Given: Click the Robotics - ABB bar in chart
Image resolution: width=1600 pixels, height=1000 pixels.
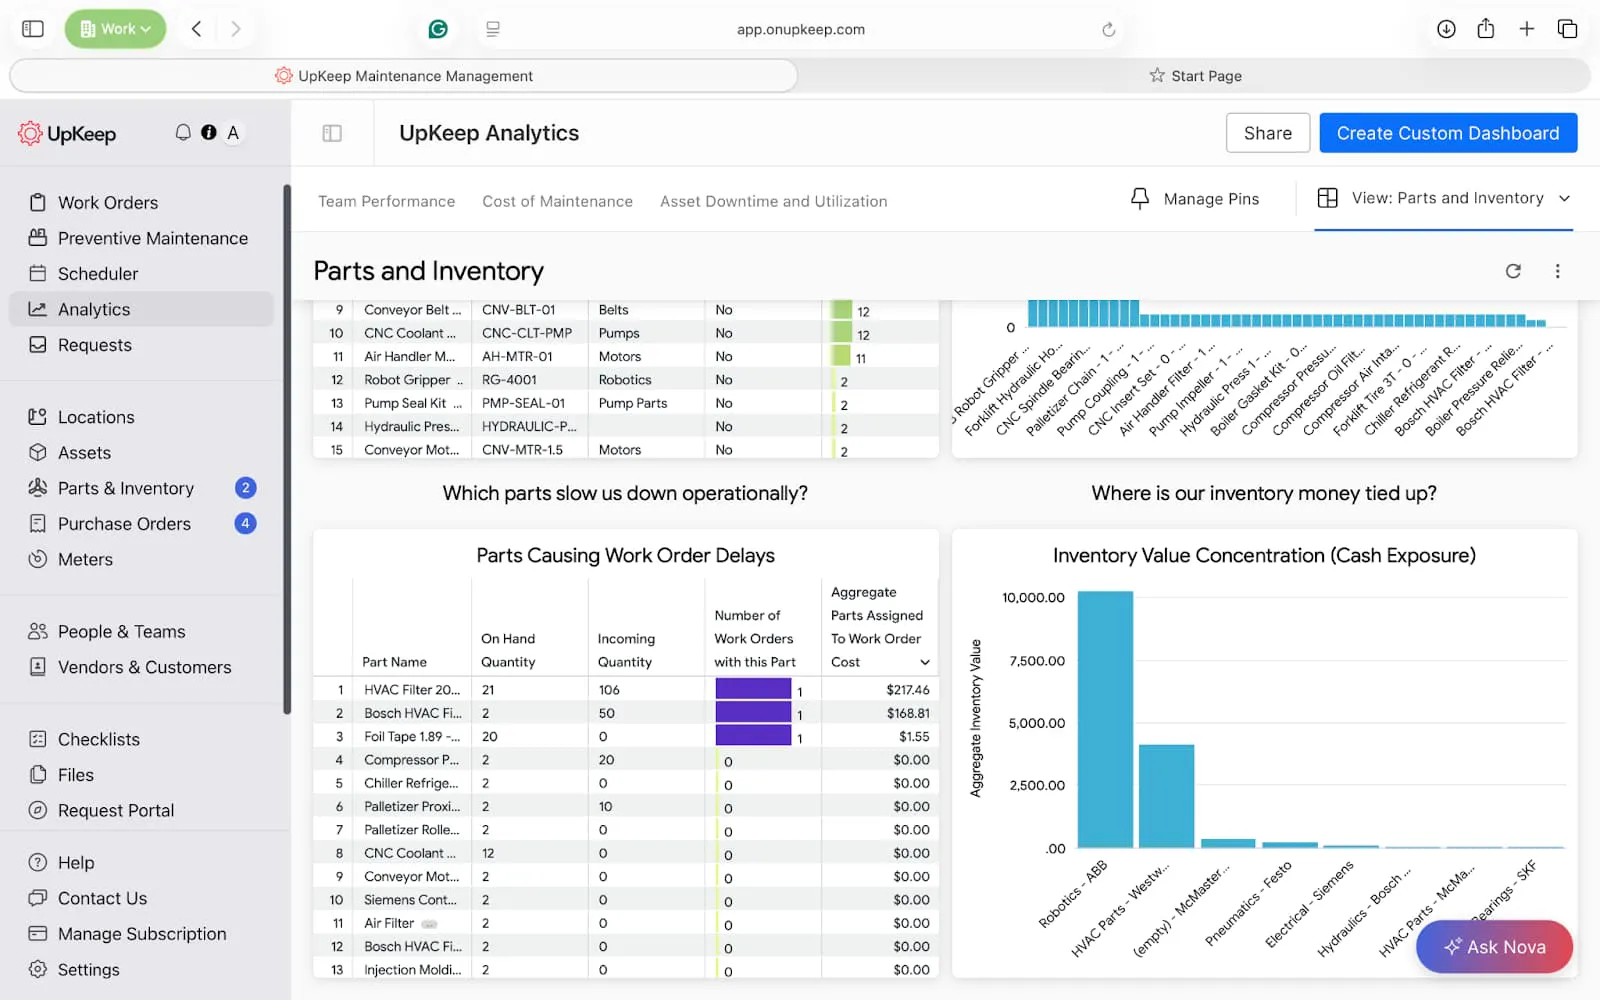Looking at the screenshot, I should [1105, 719].
